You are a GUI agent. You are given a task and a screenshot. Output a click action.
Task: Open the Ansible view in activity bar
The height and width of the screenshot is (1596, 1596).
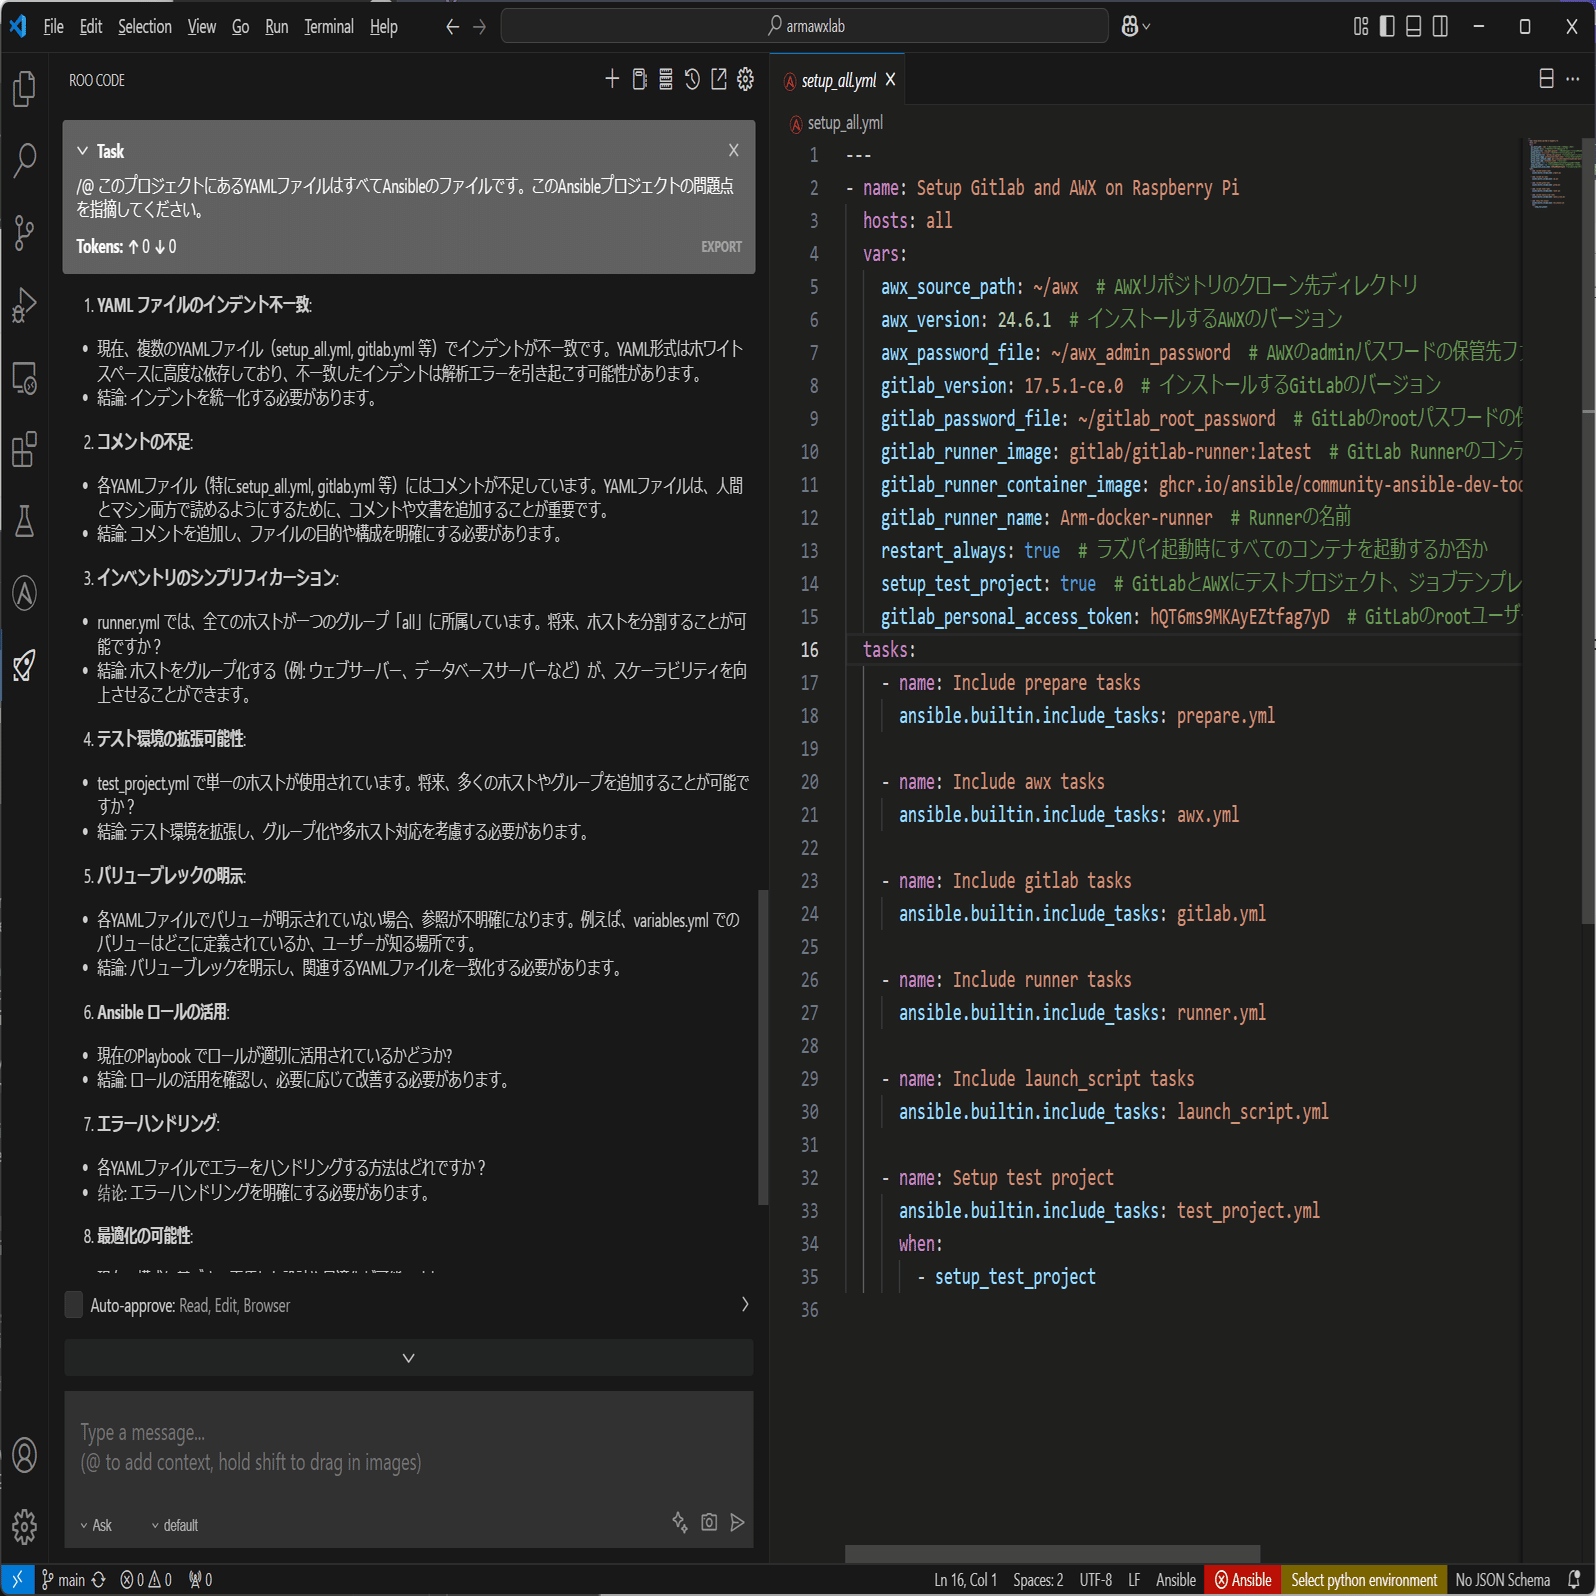(x=24, y=593)
